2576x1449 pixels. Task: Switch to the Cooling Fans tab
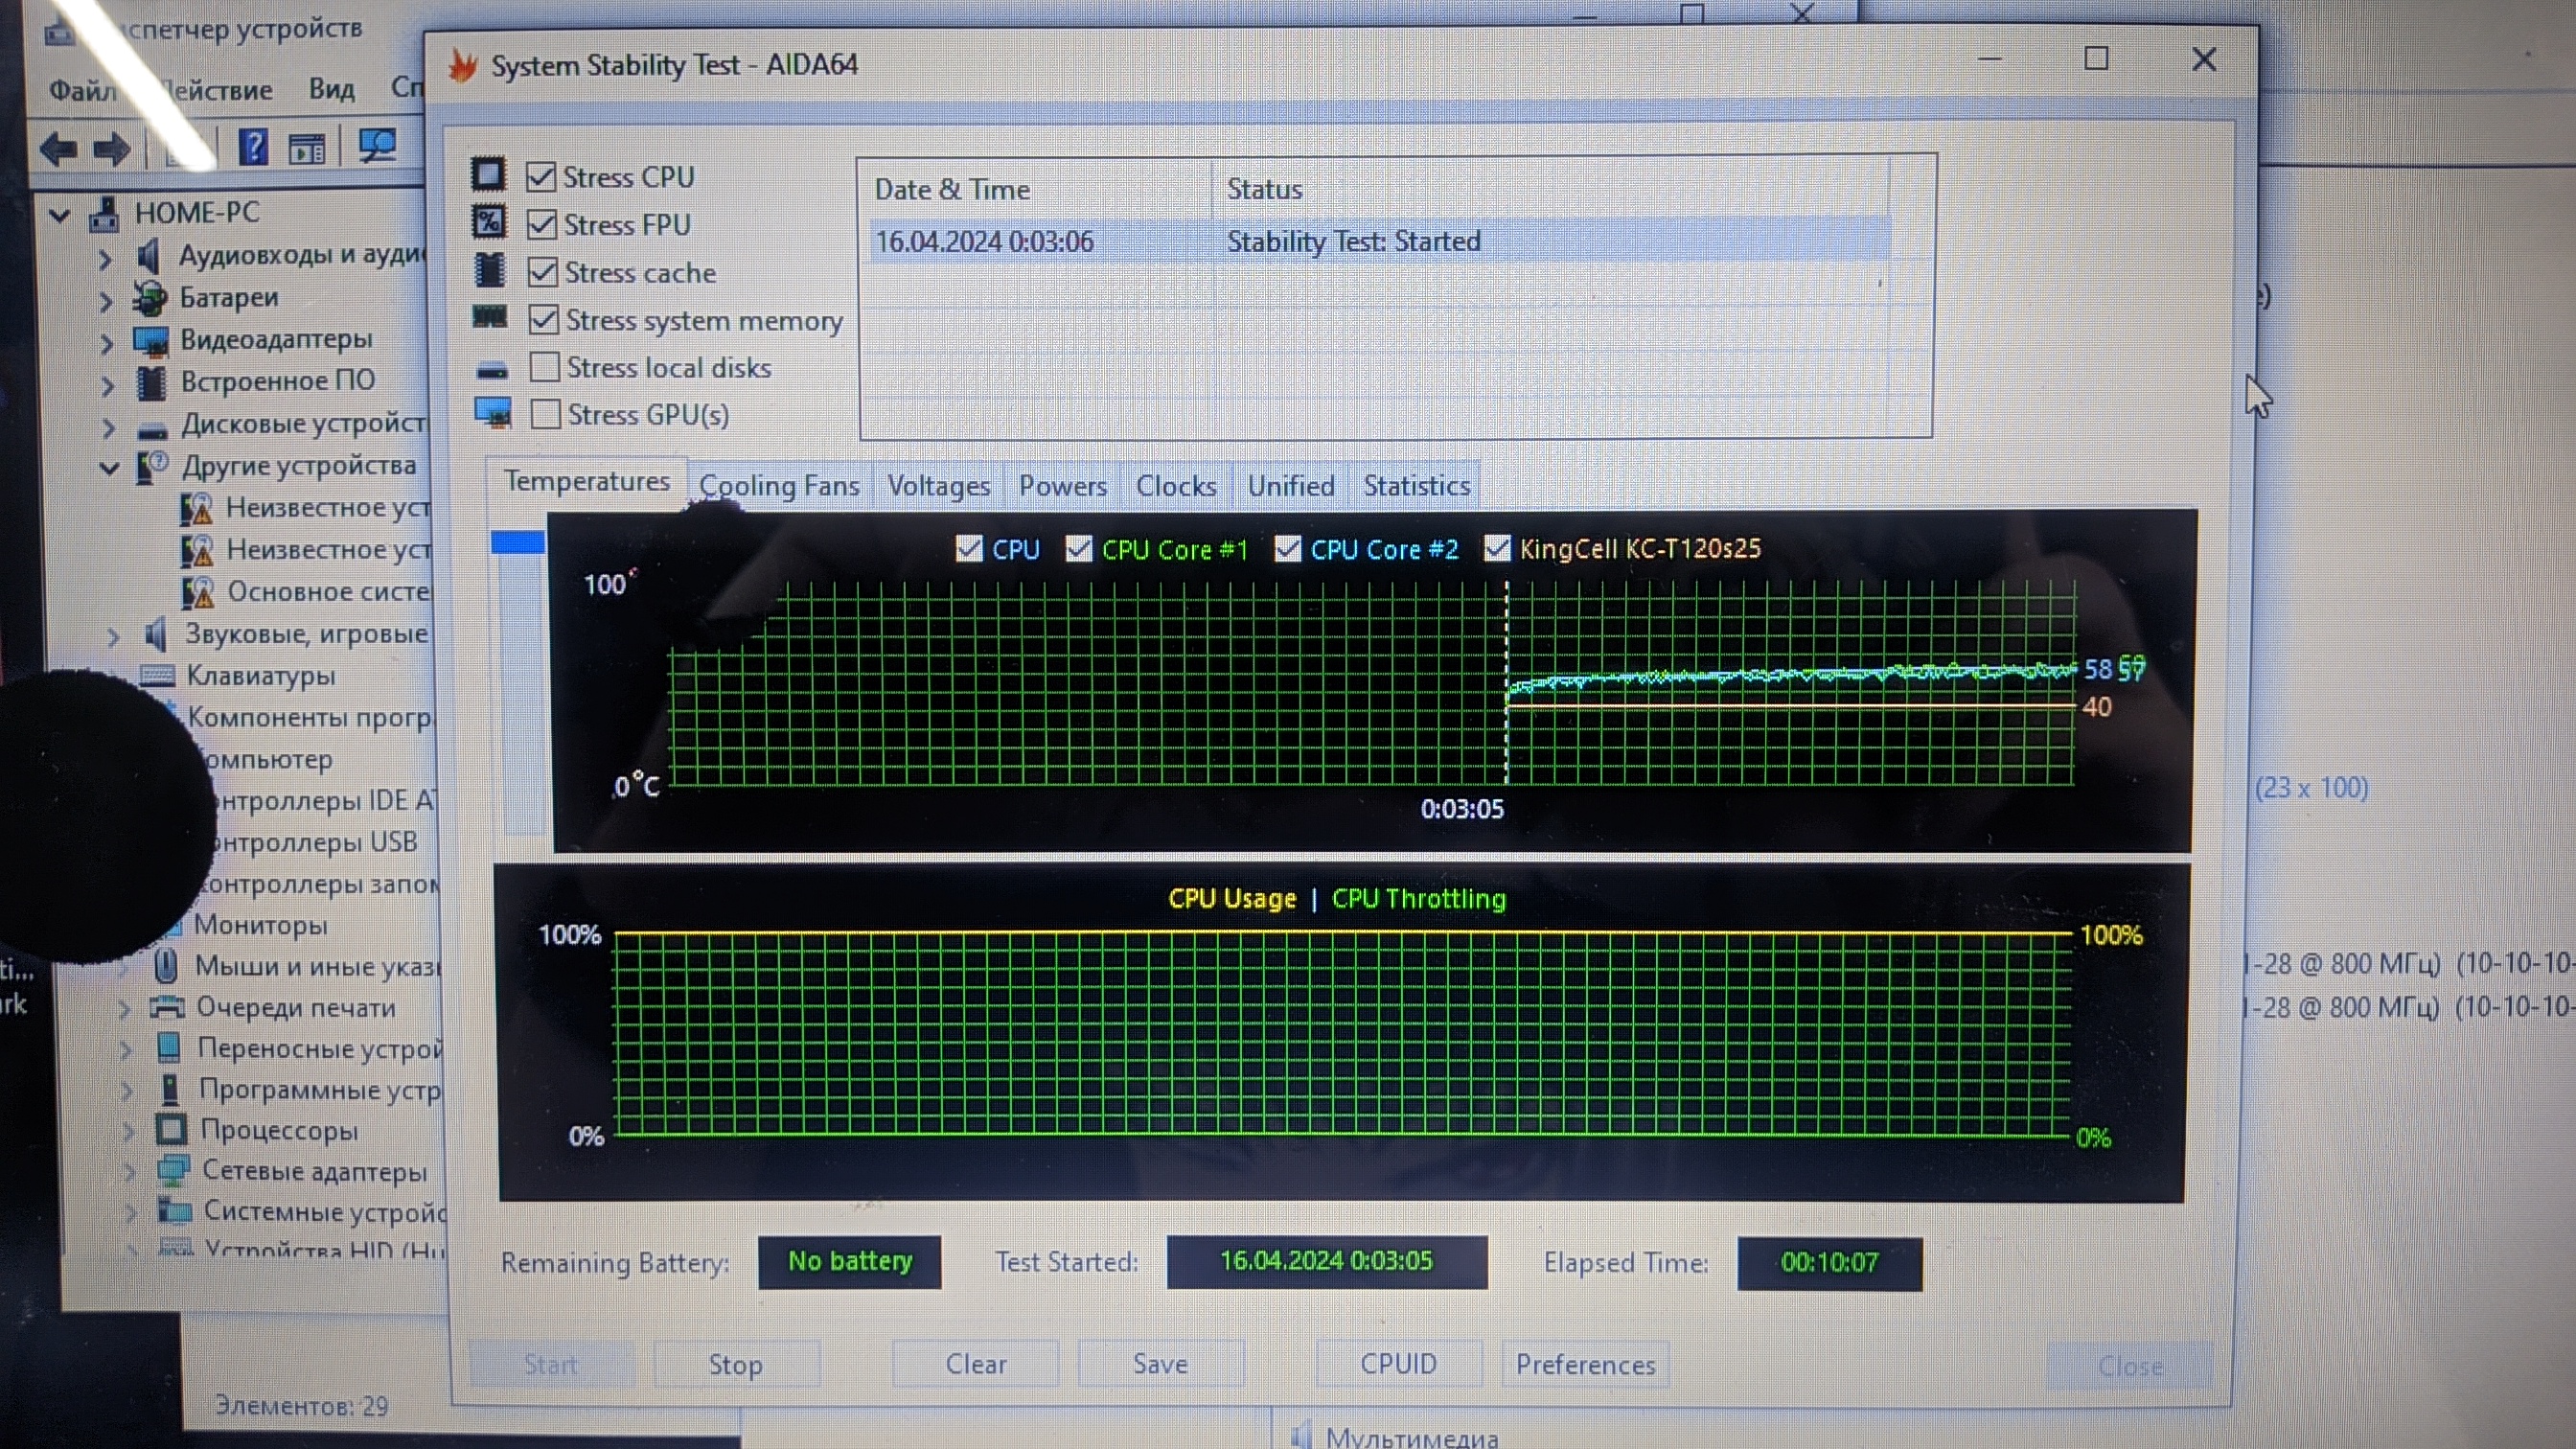click(x=779, y=486)
